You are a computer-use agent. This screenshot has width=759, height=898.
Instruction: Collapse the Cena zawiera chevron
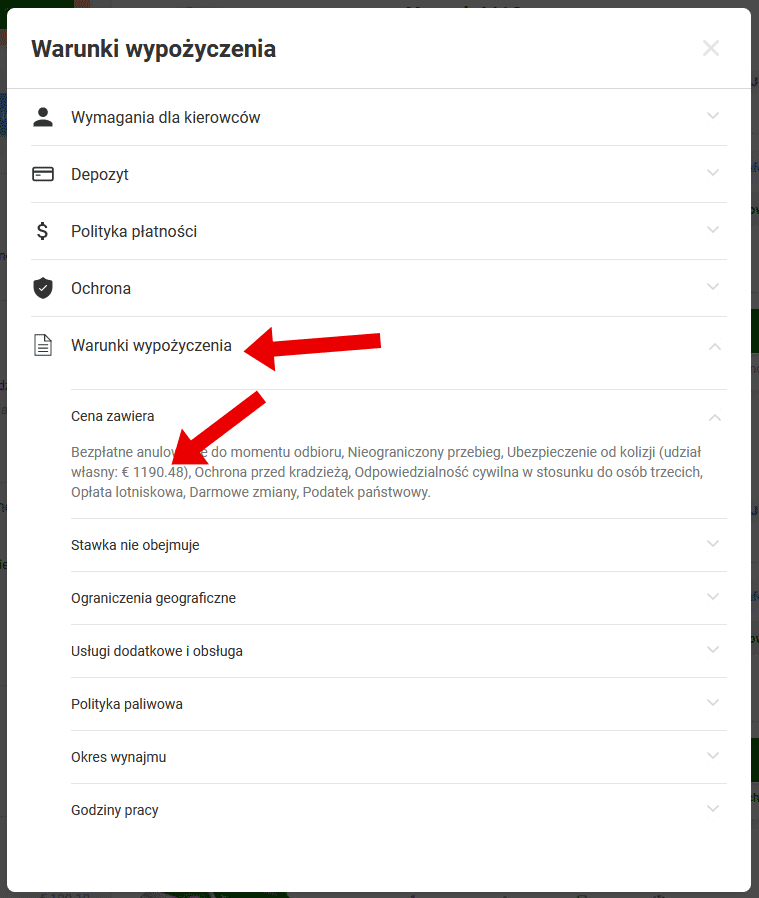pos(714,418)
